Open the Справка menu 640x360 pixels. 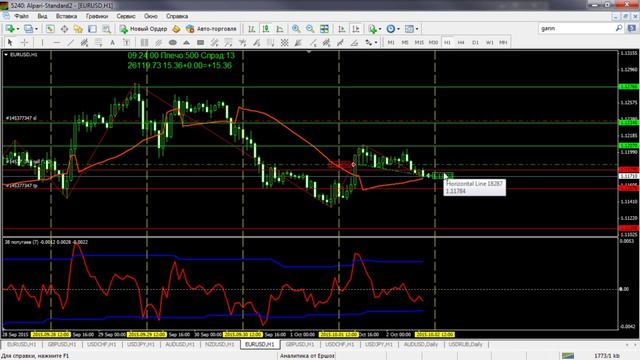coord(177,16)
